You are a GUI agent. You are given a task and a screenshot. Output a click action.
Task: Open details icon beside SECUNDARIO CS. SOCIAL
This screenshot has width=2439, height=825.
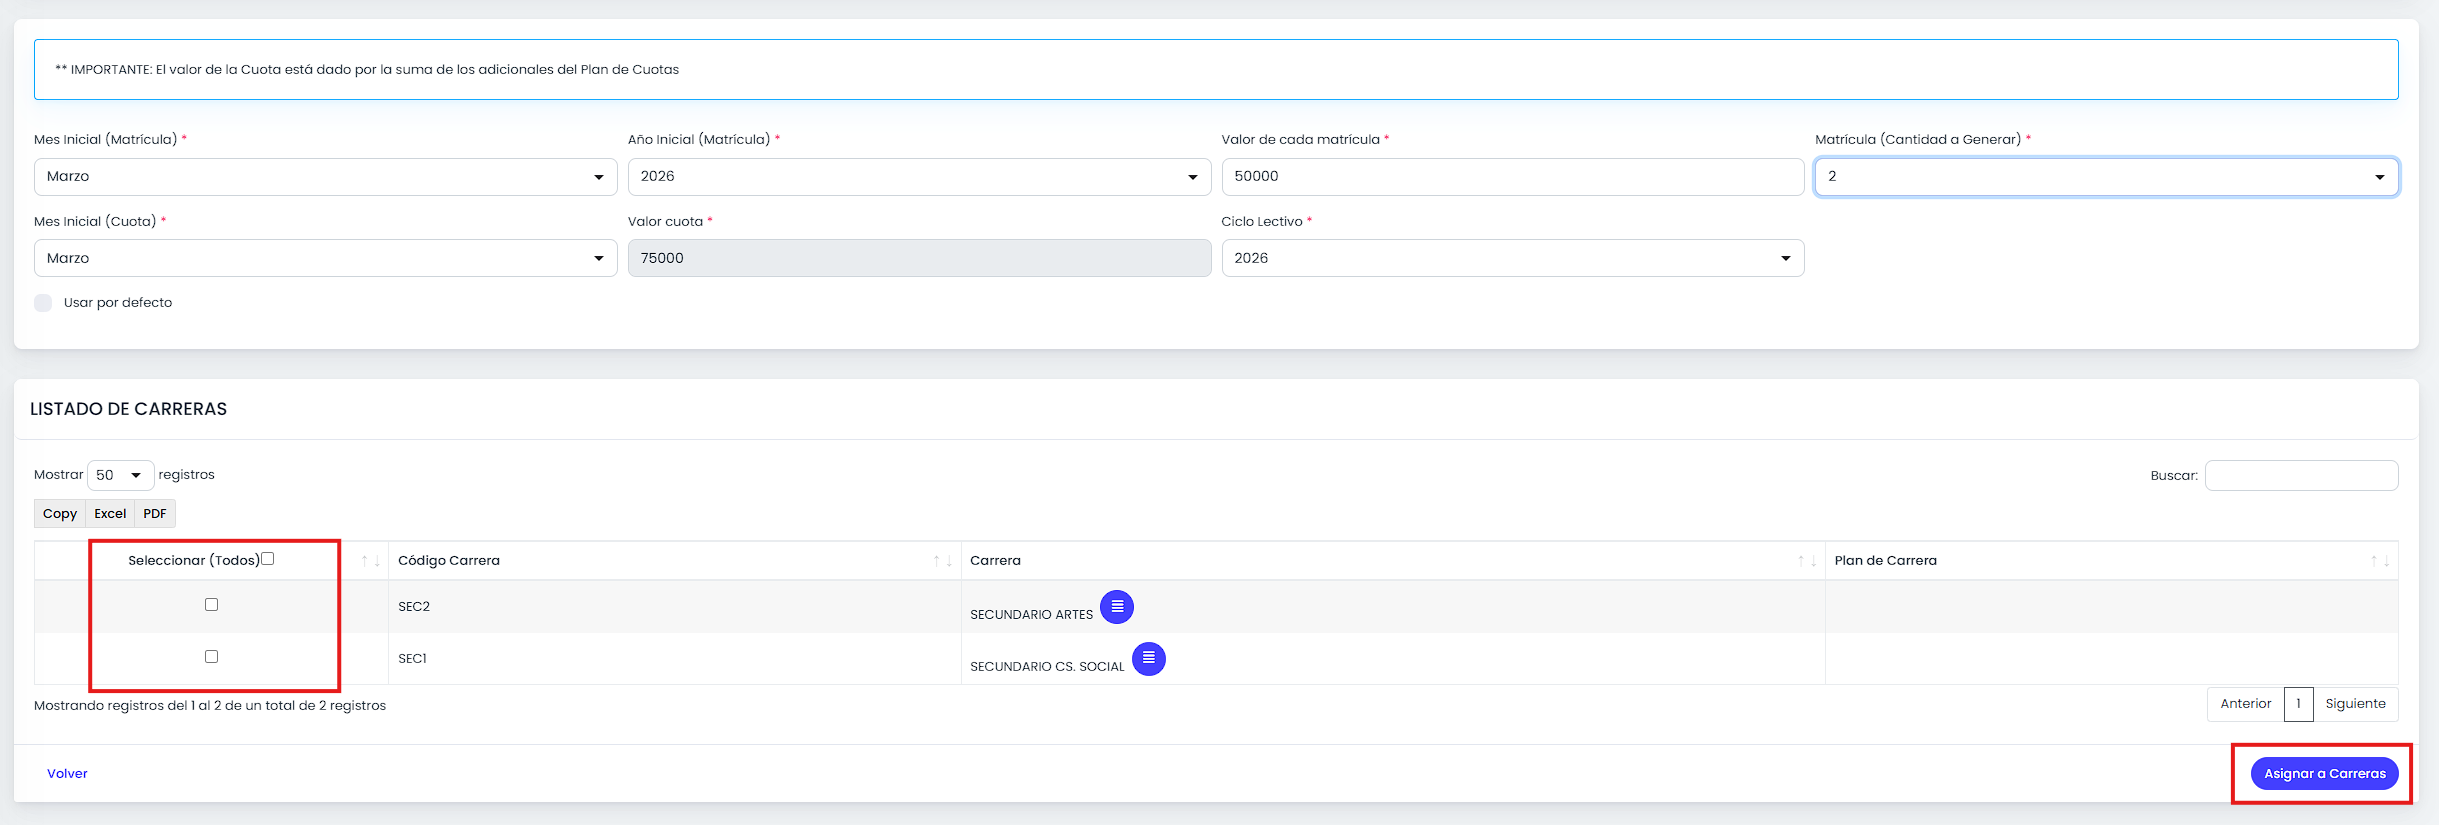1149,659
